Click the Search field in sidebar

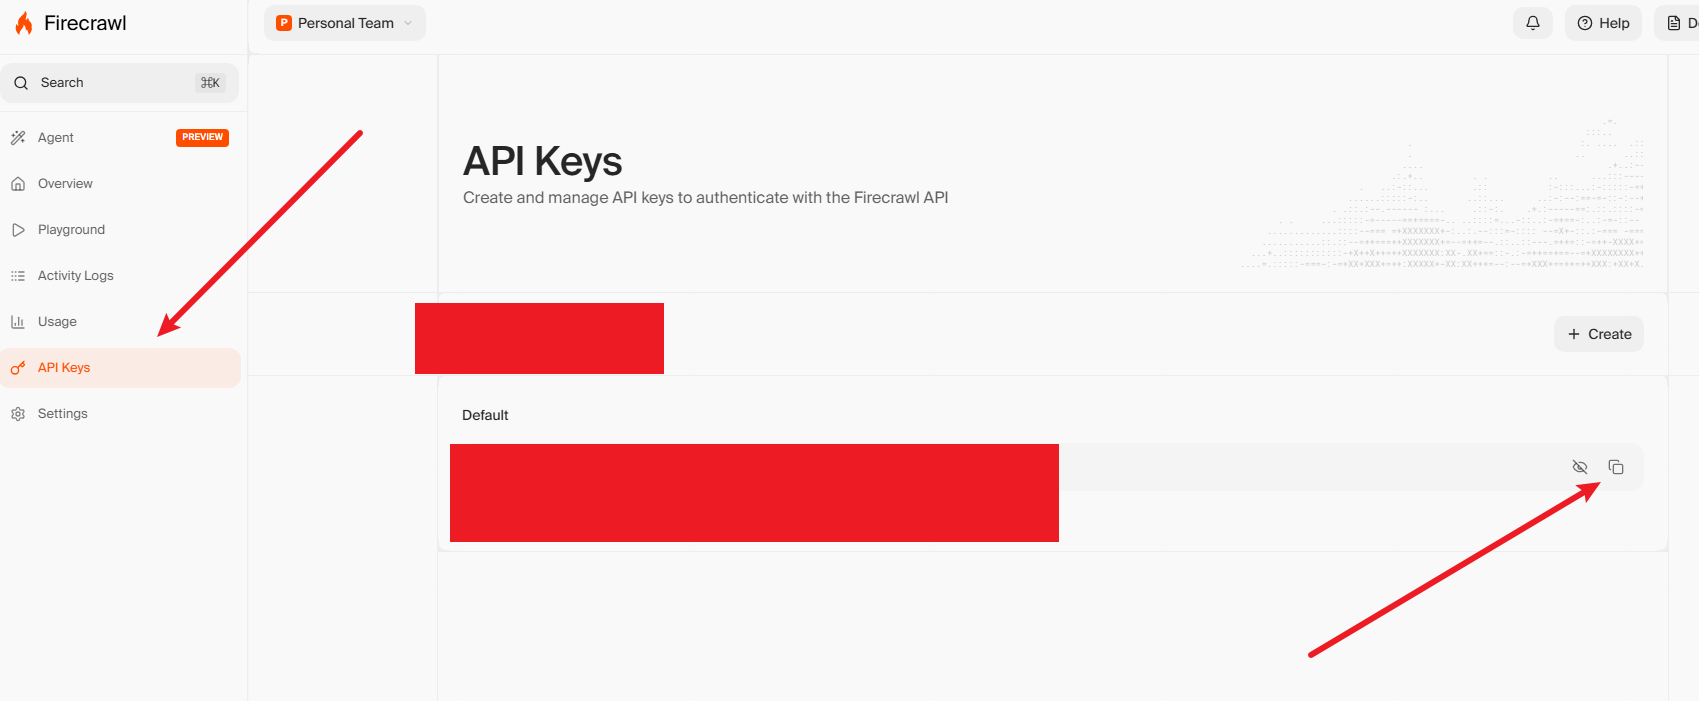coord(110,83)
